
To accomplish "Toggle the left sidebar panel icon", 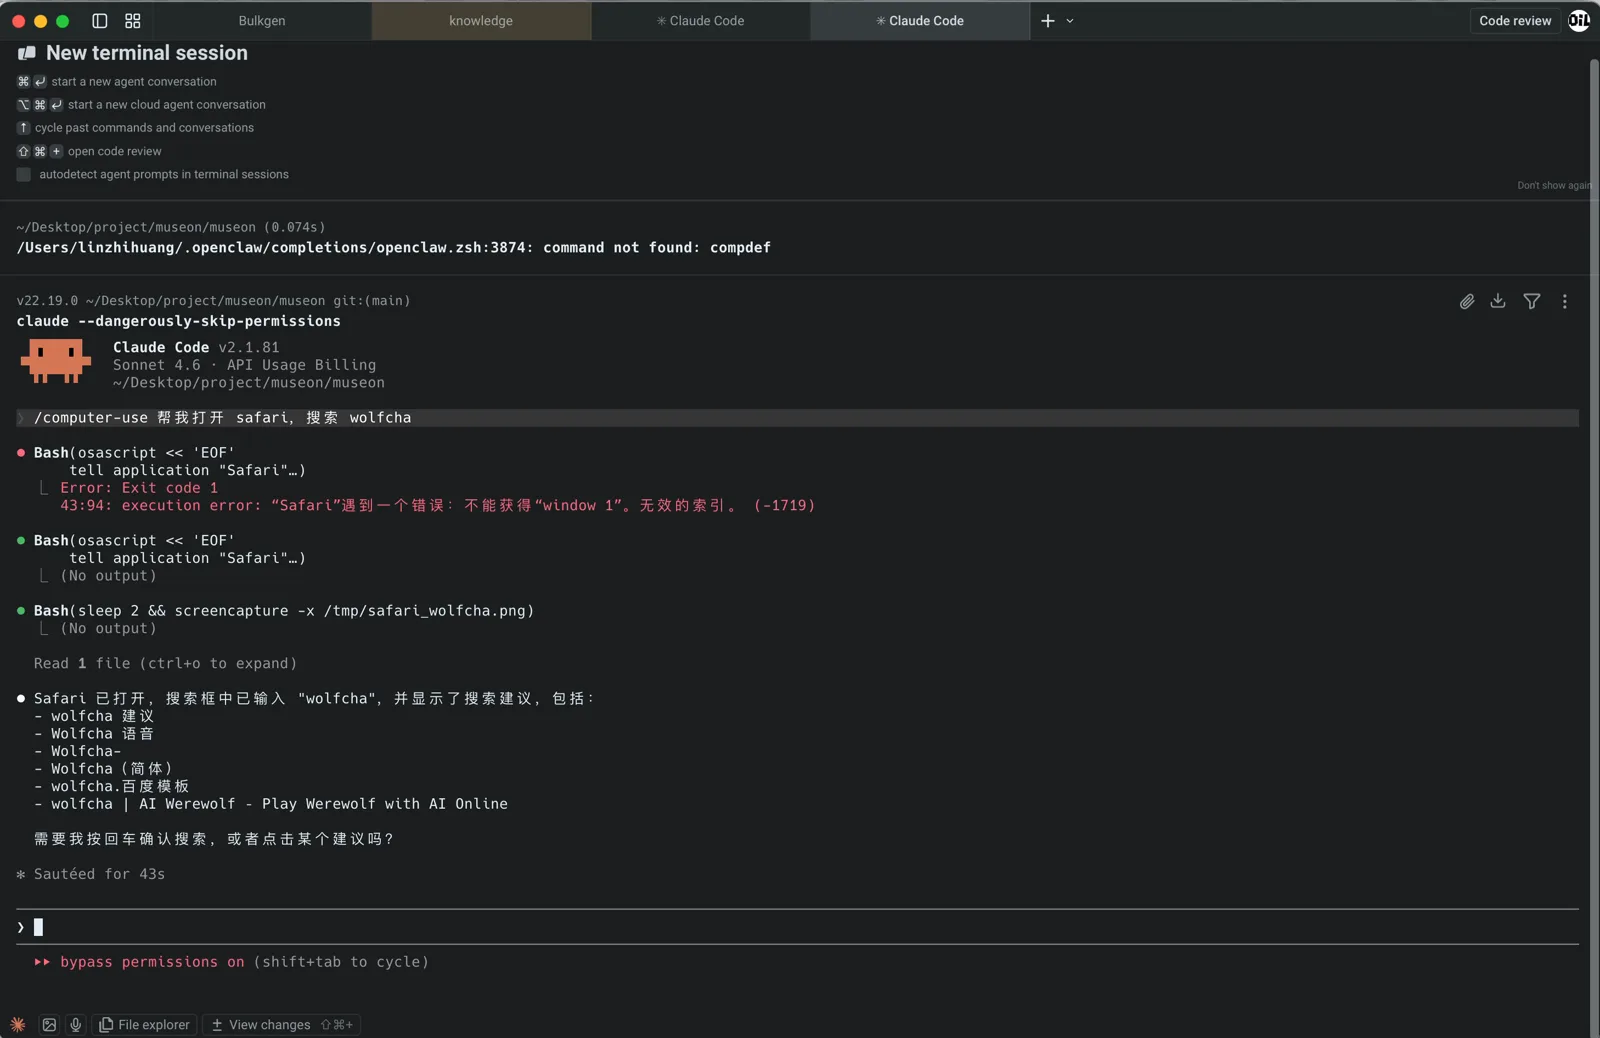I will (100, 20).
